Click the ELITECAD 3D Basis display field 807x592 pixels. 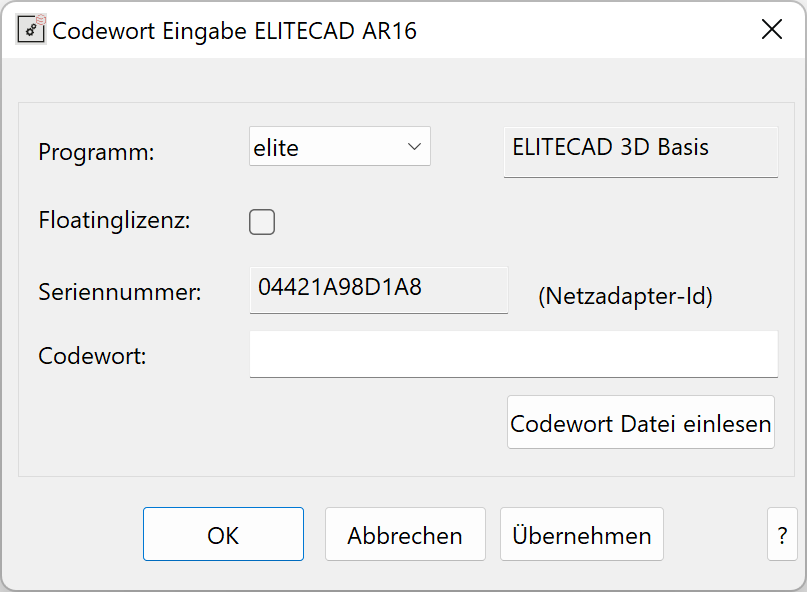click(640, 152)
